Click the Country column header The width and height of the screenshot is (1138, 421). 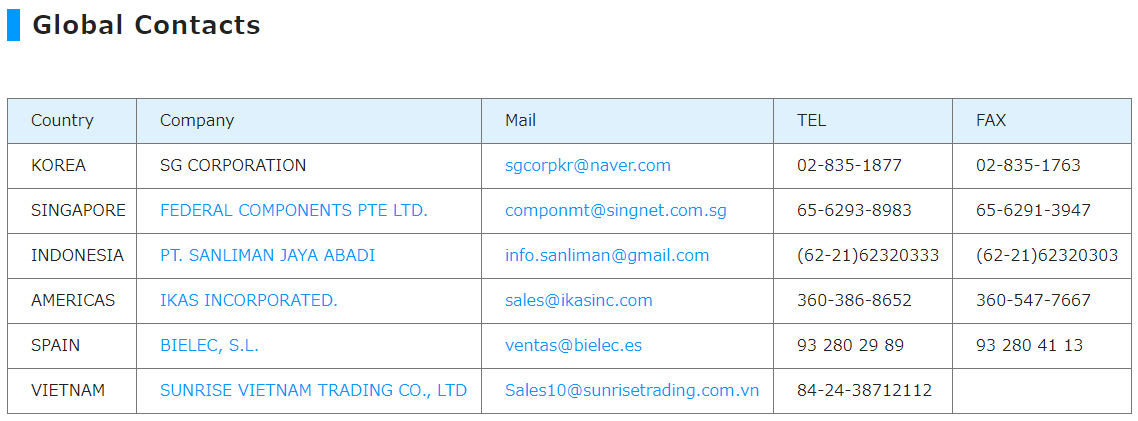coord(62,120)
